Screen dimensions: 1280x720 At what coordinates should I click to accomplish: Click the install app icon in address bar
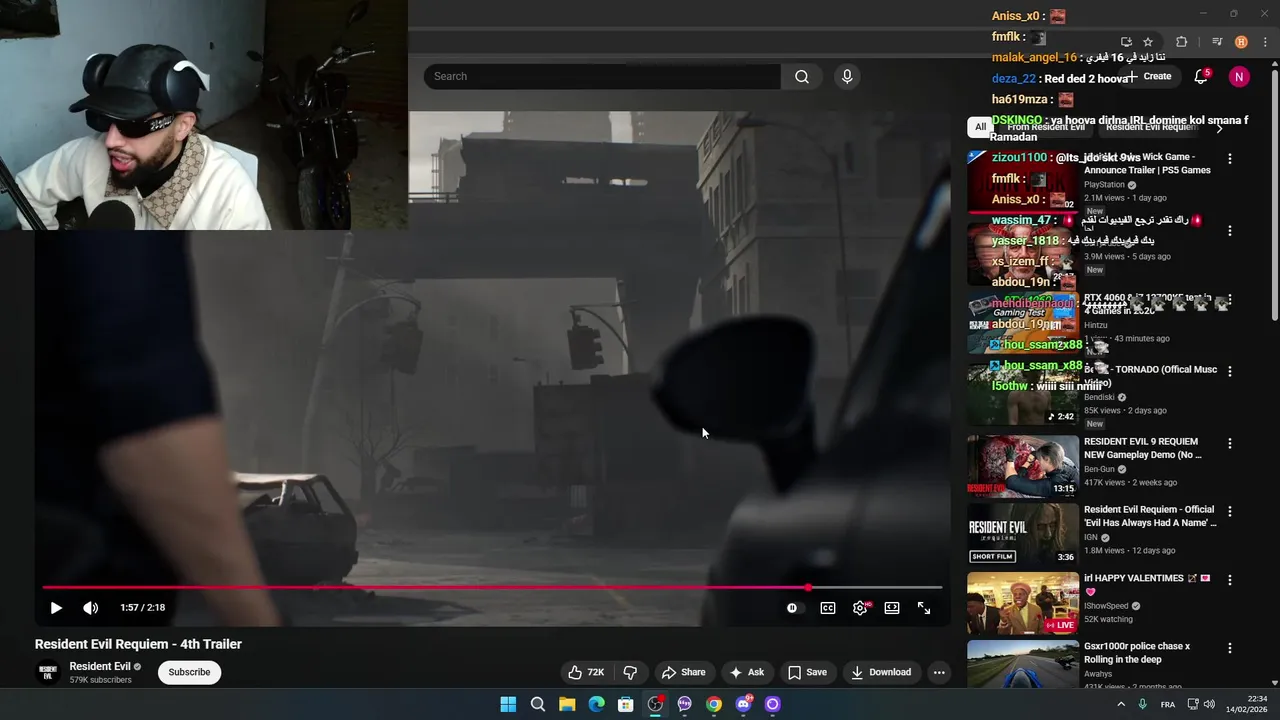tap(1126, 42)
